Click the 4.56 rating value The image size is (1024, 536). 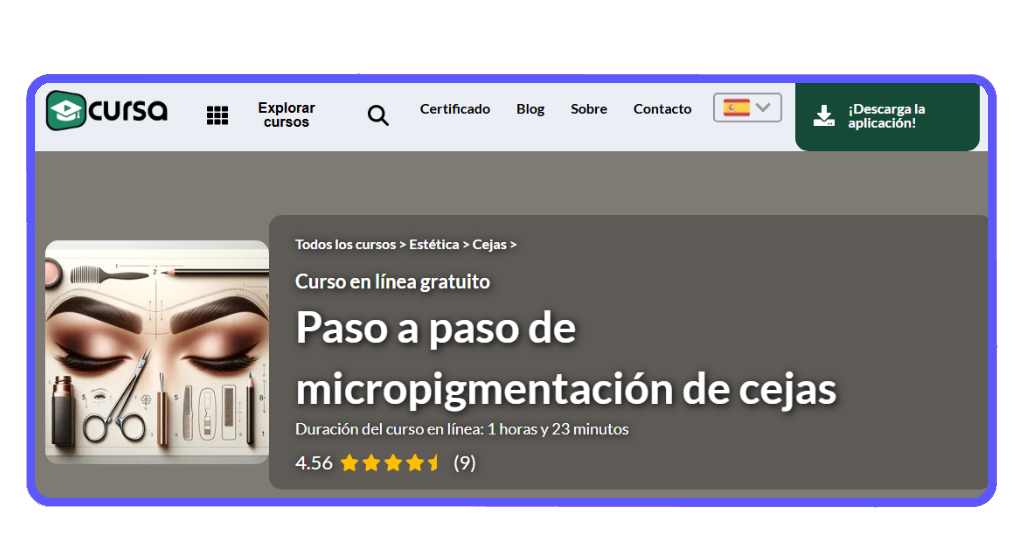313,463
